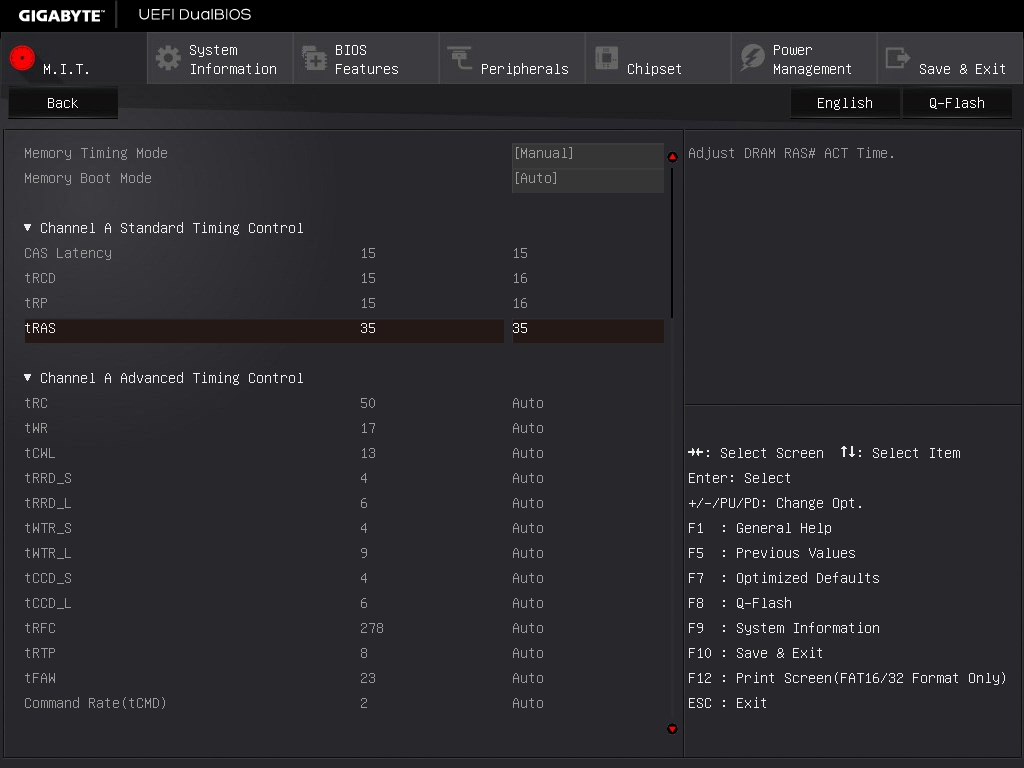Select the tCWL Auto setting
The image size is (1024, 768).
tap(528, 453)
